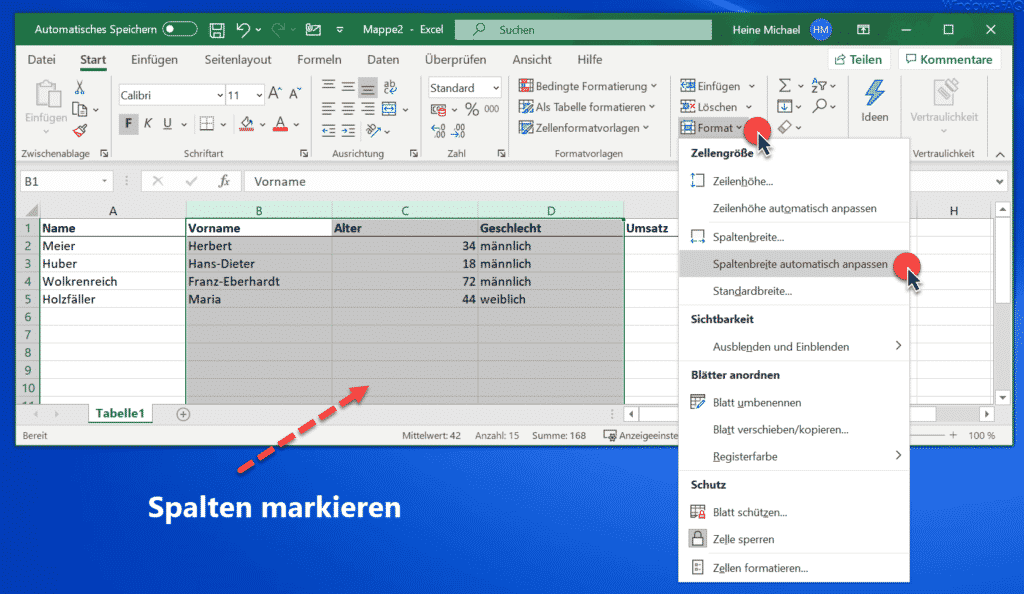Click the AutoSum sigma icon
1024x594 pixels.
(785, 86)
